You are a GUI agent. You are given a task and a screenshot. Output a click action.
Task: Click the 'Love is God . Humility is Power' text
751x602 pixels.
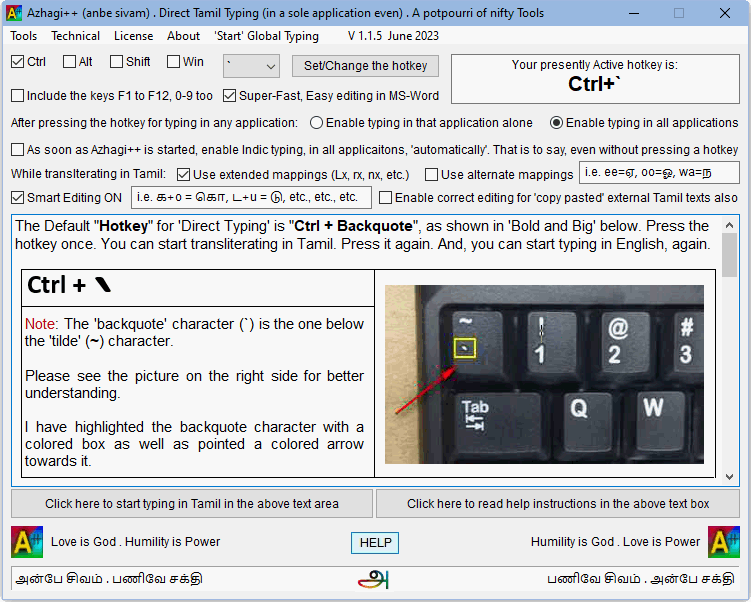click(136, 542)
